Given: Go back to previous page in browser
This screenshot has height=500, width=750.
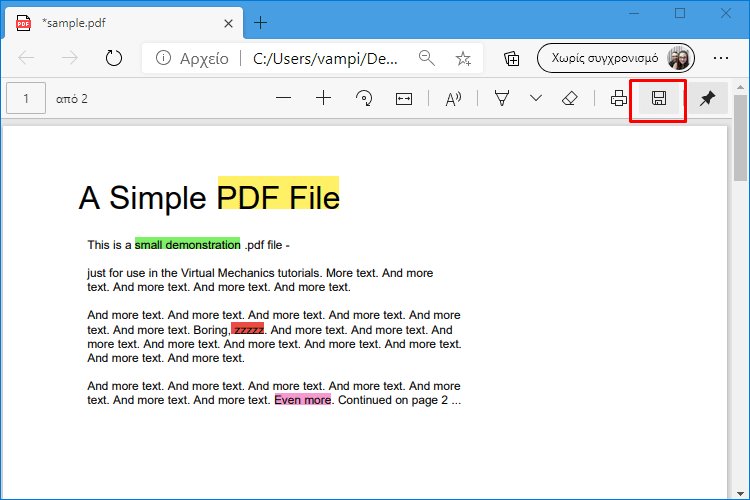Looking at the screenshot, I should pyautogui.click(x=26, y=58).
